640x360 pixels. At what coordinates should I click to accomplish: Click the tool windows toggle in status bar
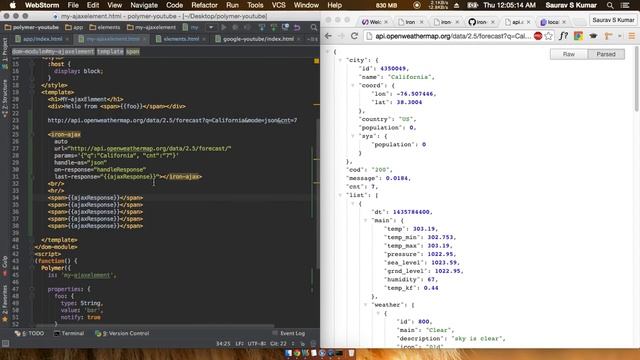coord(5,344)
